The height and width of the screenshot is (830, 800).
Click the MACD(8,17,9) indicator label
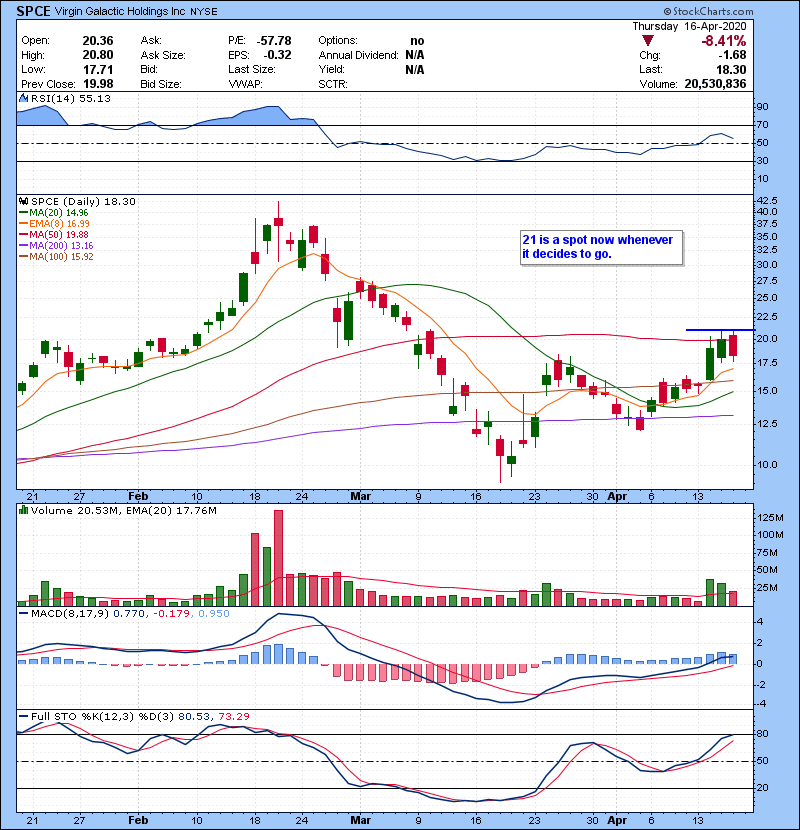point(70,614)
